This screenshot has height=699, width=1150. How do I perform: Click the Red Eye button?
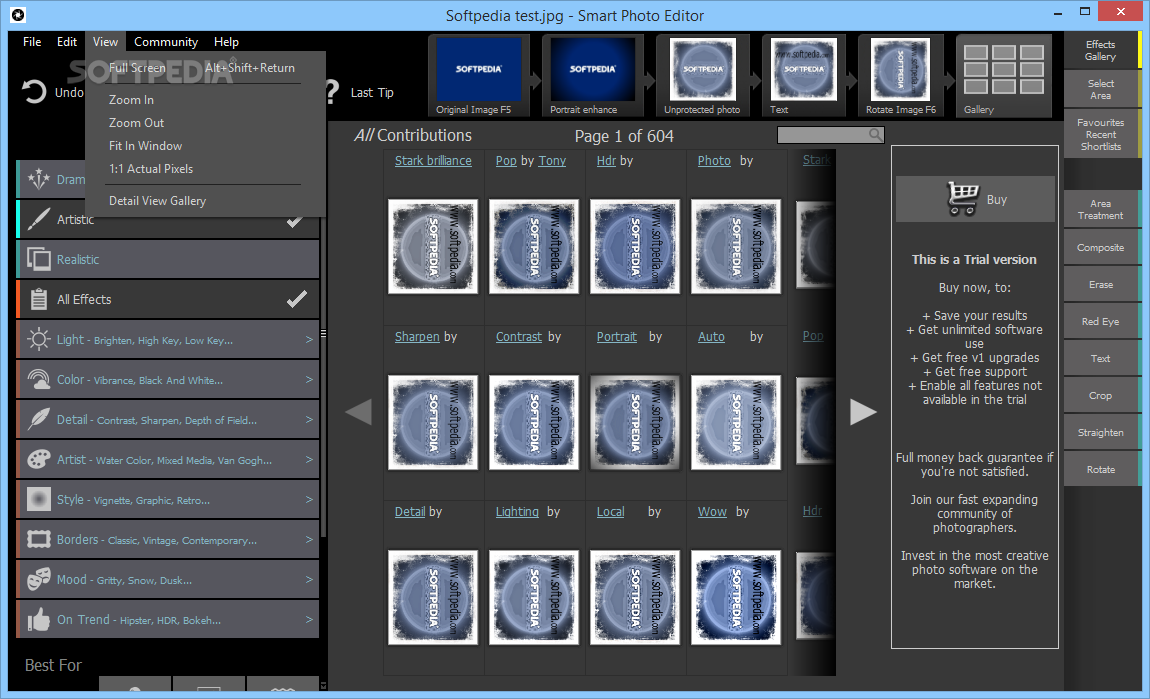pos(1100,321)
